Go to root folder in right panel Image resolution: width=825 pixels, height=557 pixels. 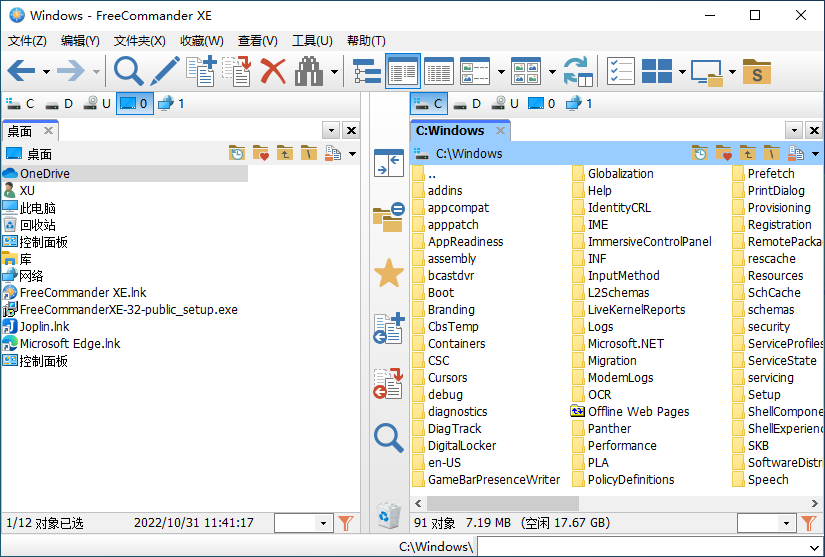coord(771,153)
